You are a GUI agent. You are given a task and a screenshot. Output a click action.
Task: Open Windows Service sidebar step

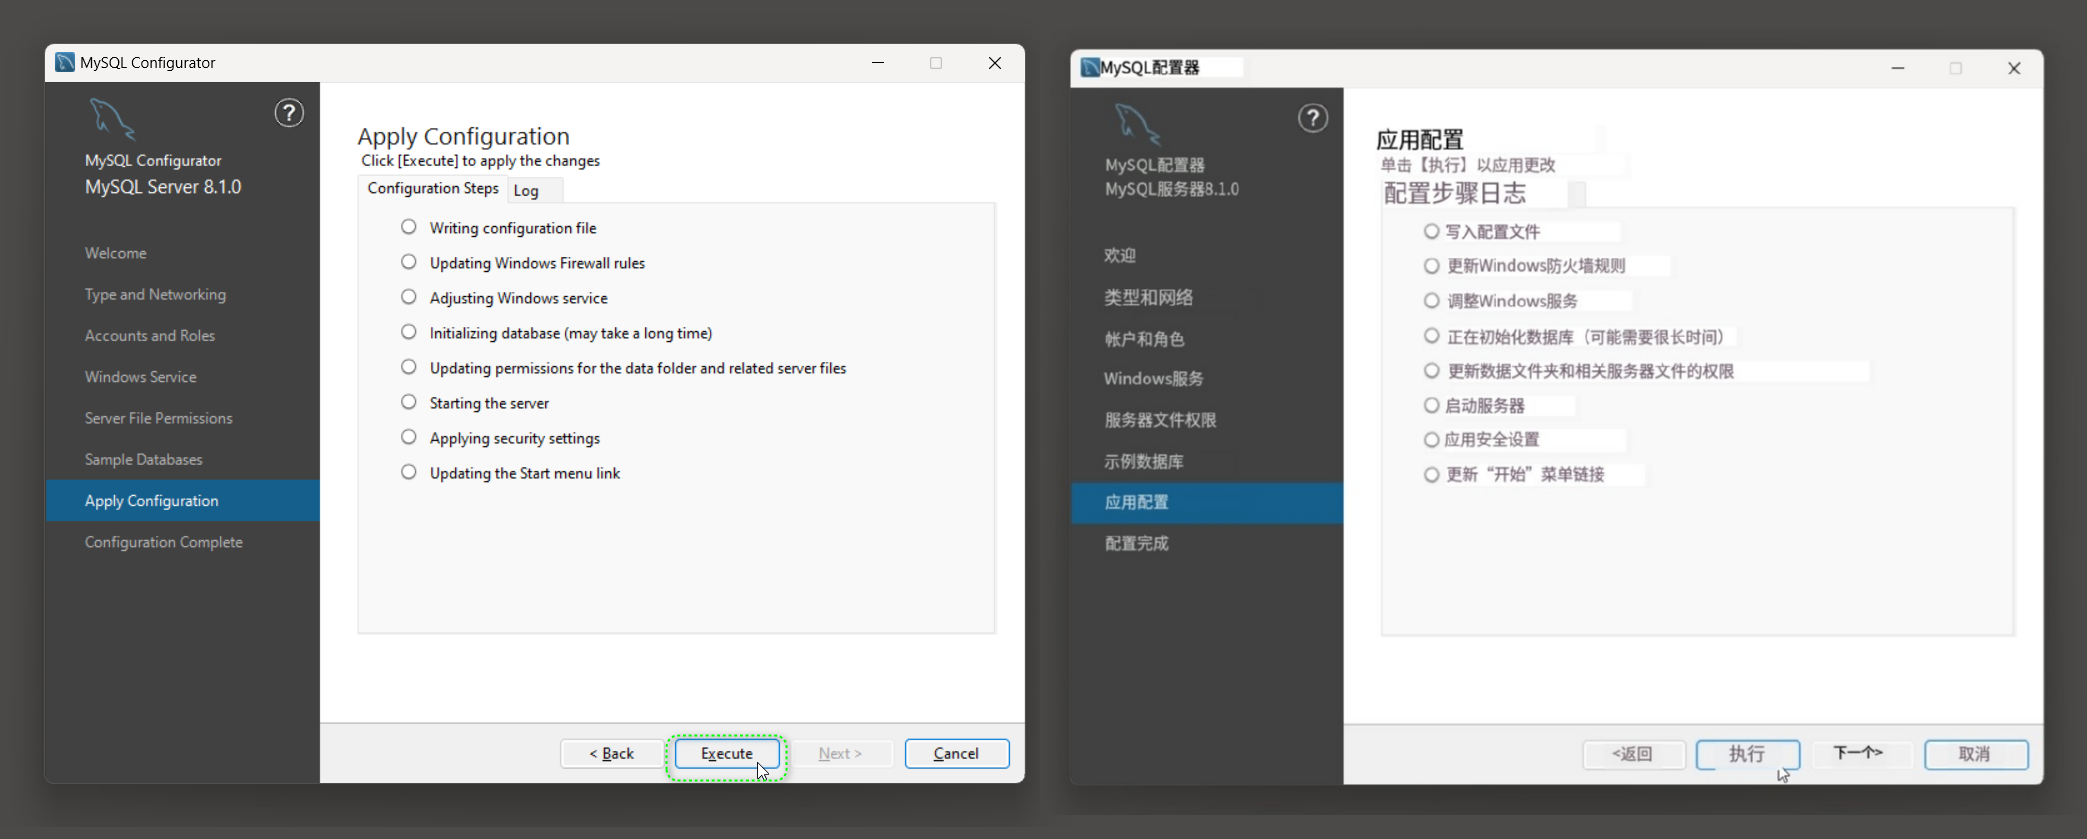141,377
